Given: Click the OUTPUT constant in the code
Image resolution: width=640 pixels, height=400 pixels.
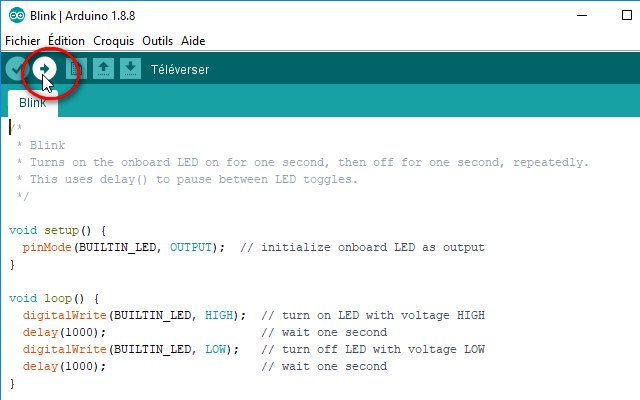Looking at the screenshot, I should tap(191, 247).
